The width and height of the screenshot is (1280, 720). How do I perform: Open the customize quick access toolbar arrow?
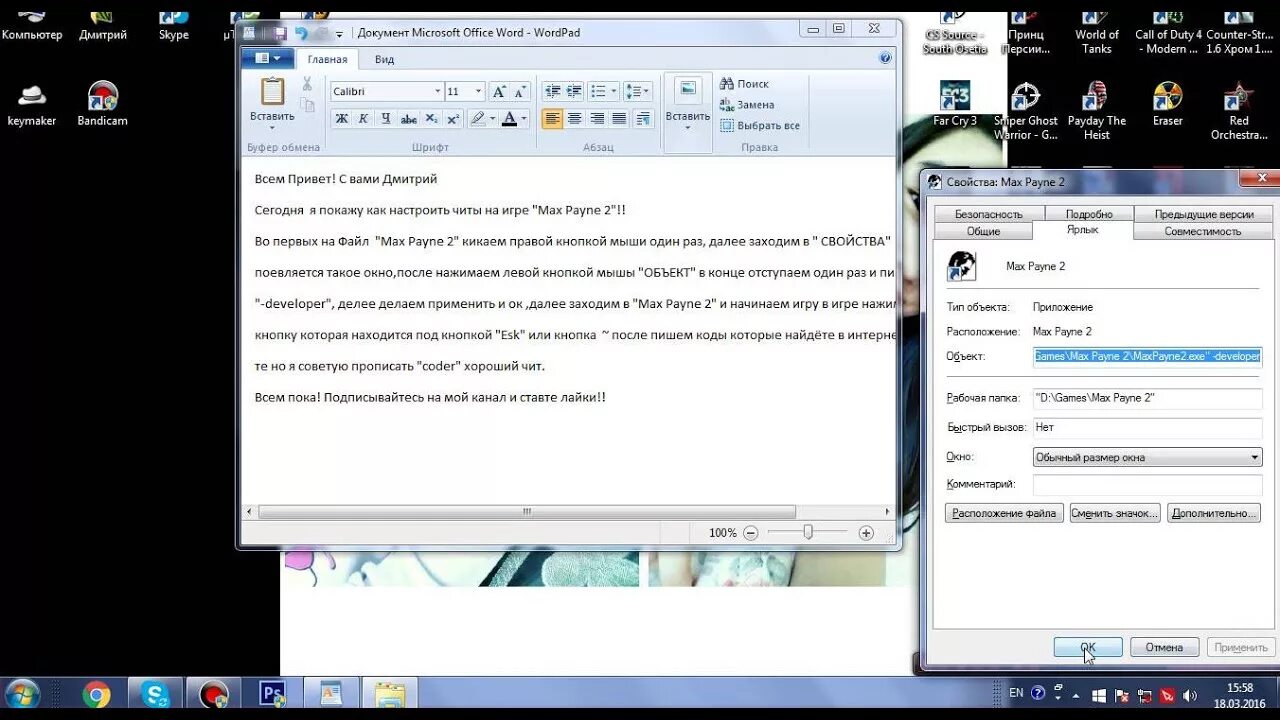click(x=340, y=34)
